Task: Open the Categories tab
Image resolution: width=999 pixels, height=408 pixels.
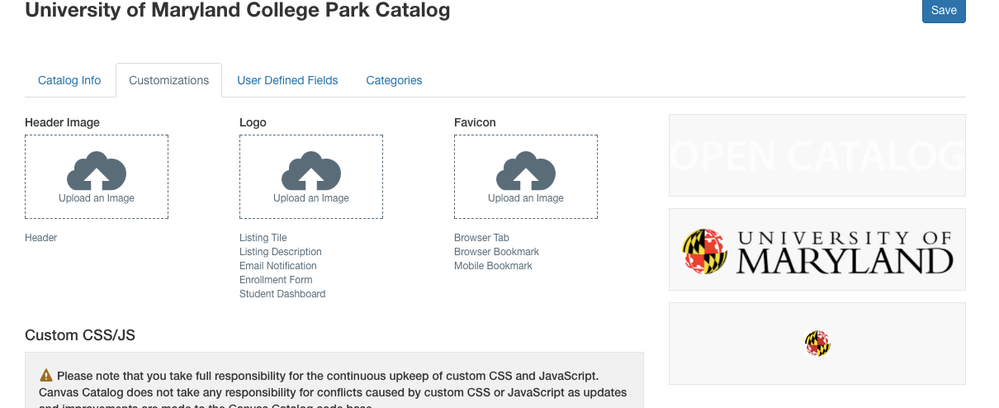Action: click(394, 80)
